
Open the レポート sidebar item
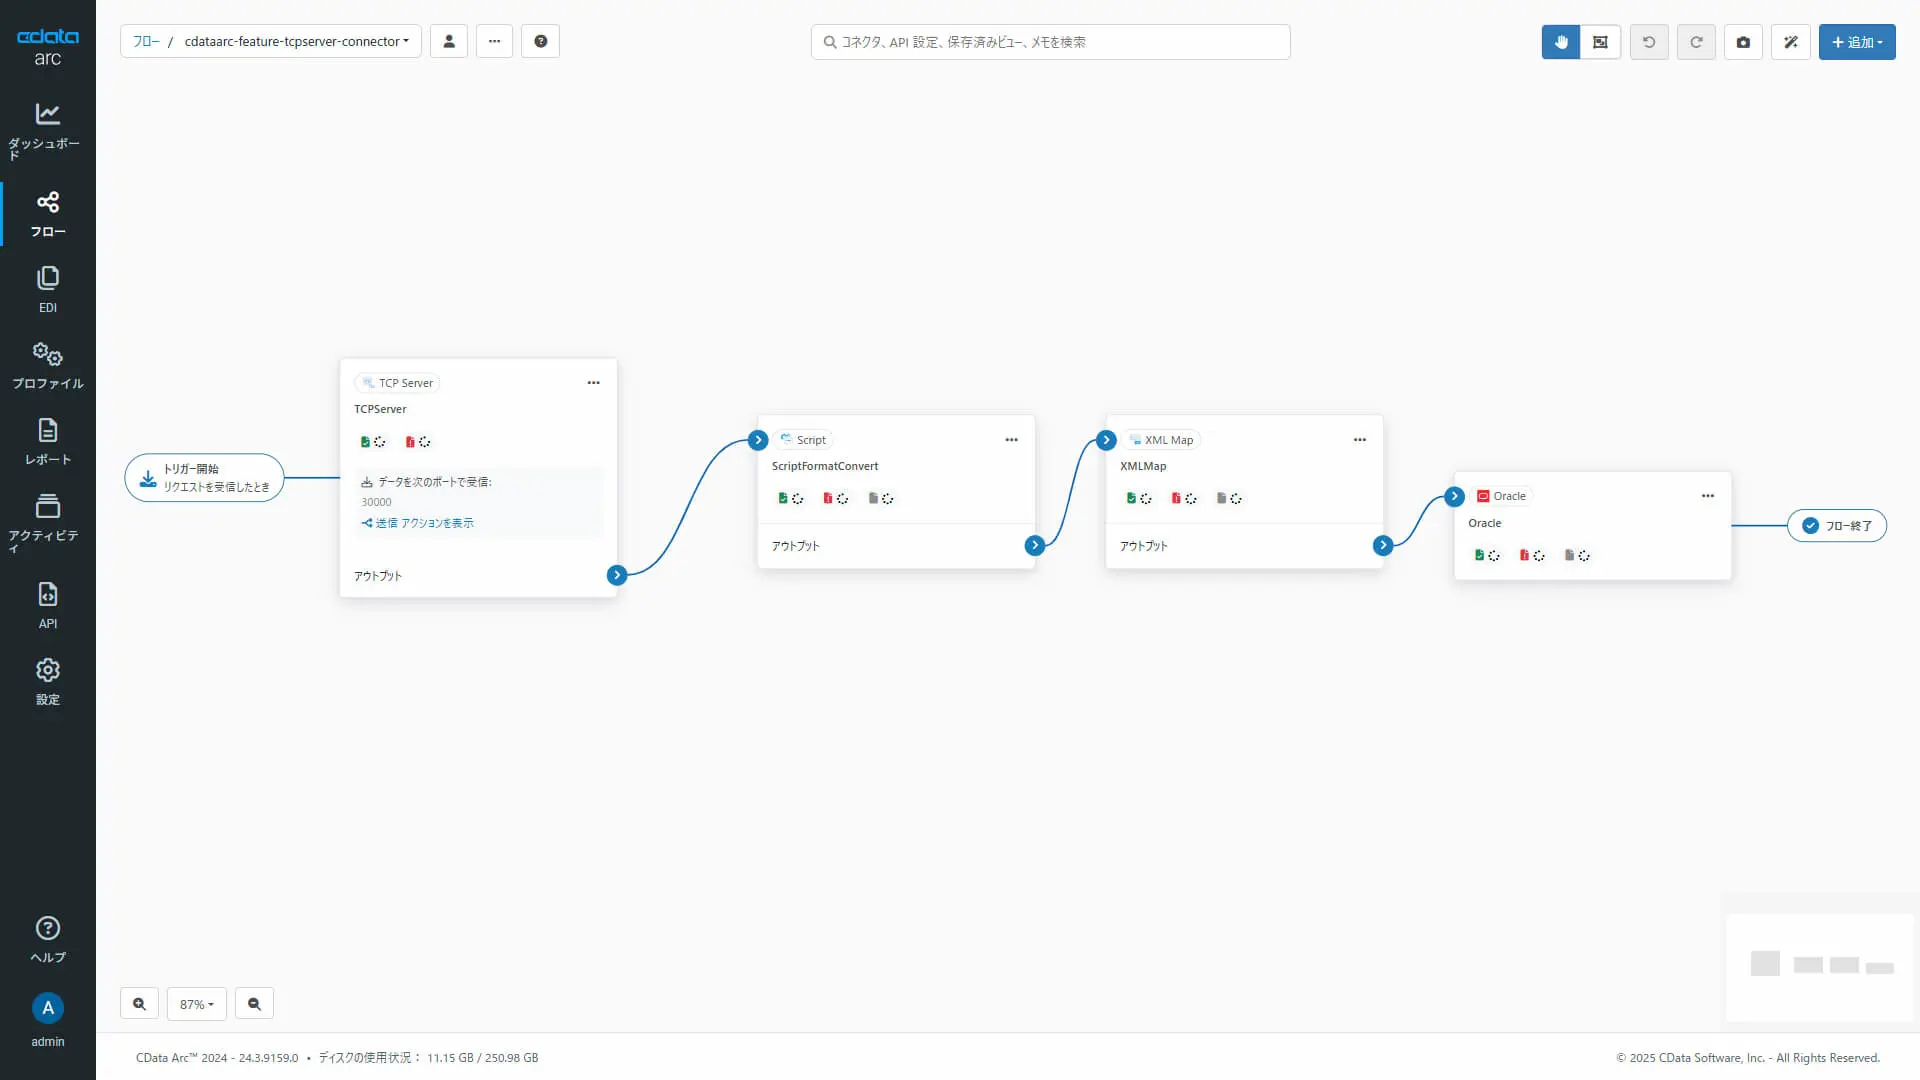click(47, 442)
